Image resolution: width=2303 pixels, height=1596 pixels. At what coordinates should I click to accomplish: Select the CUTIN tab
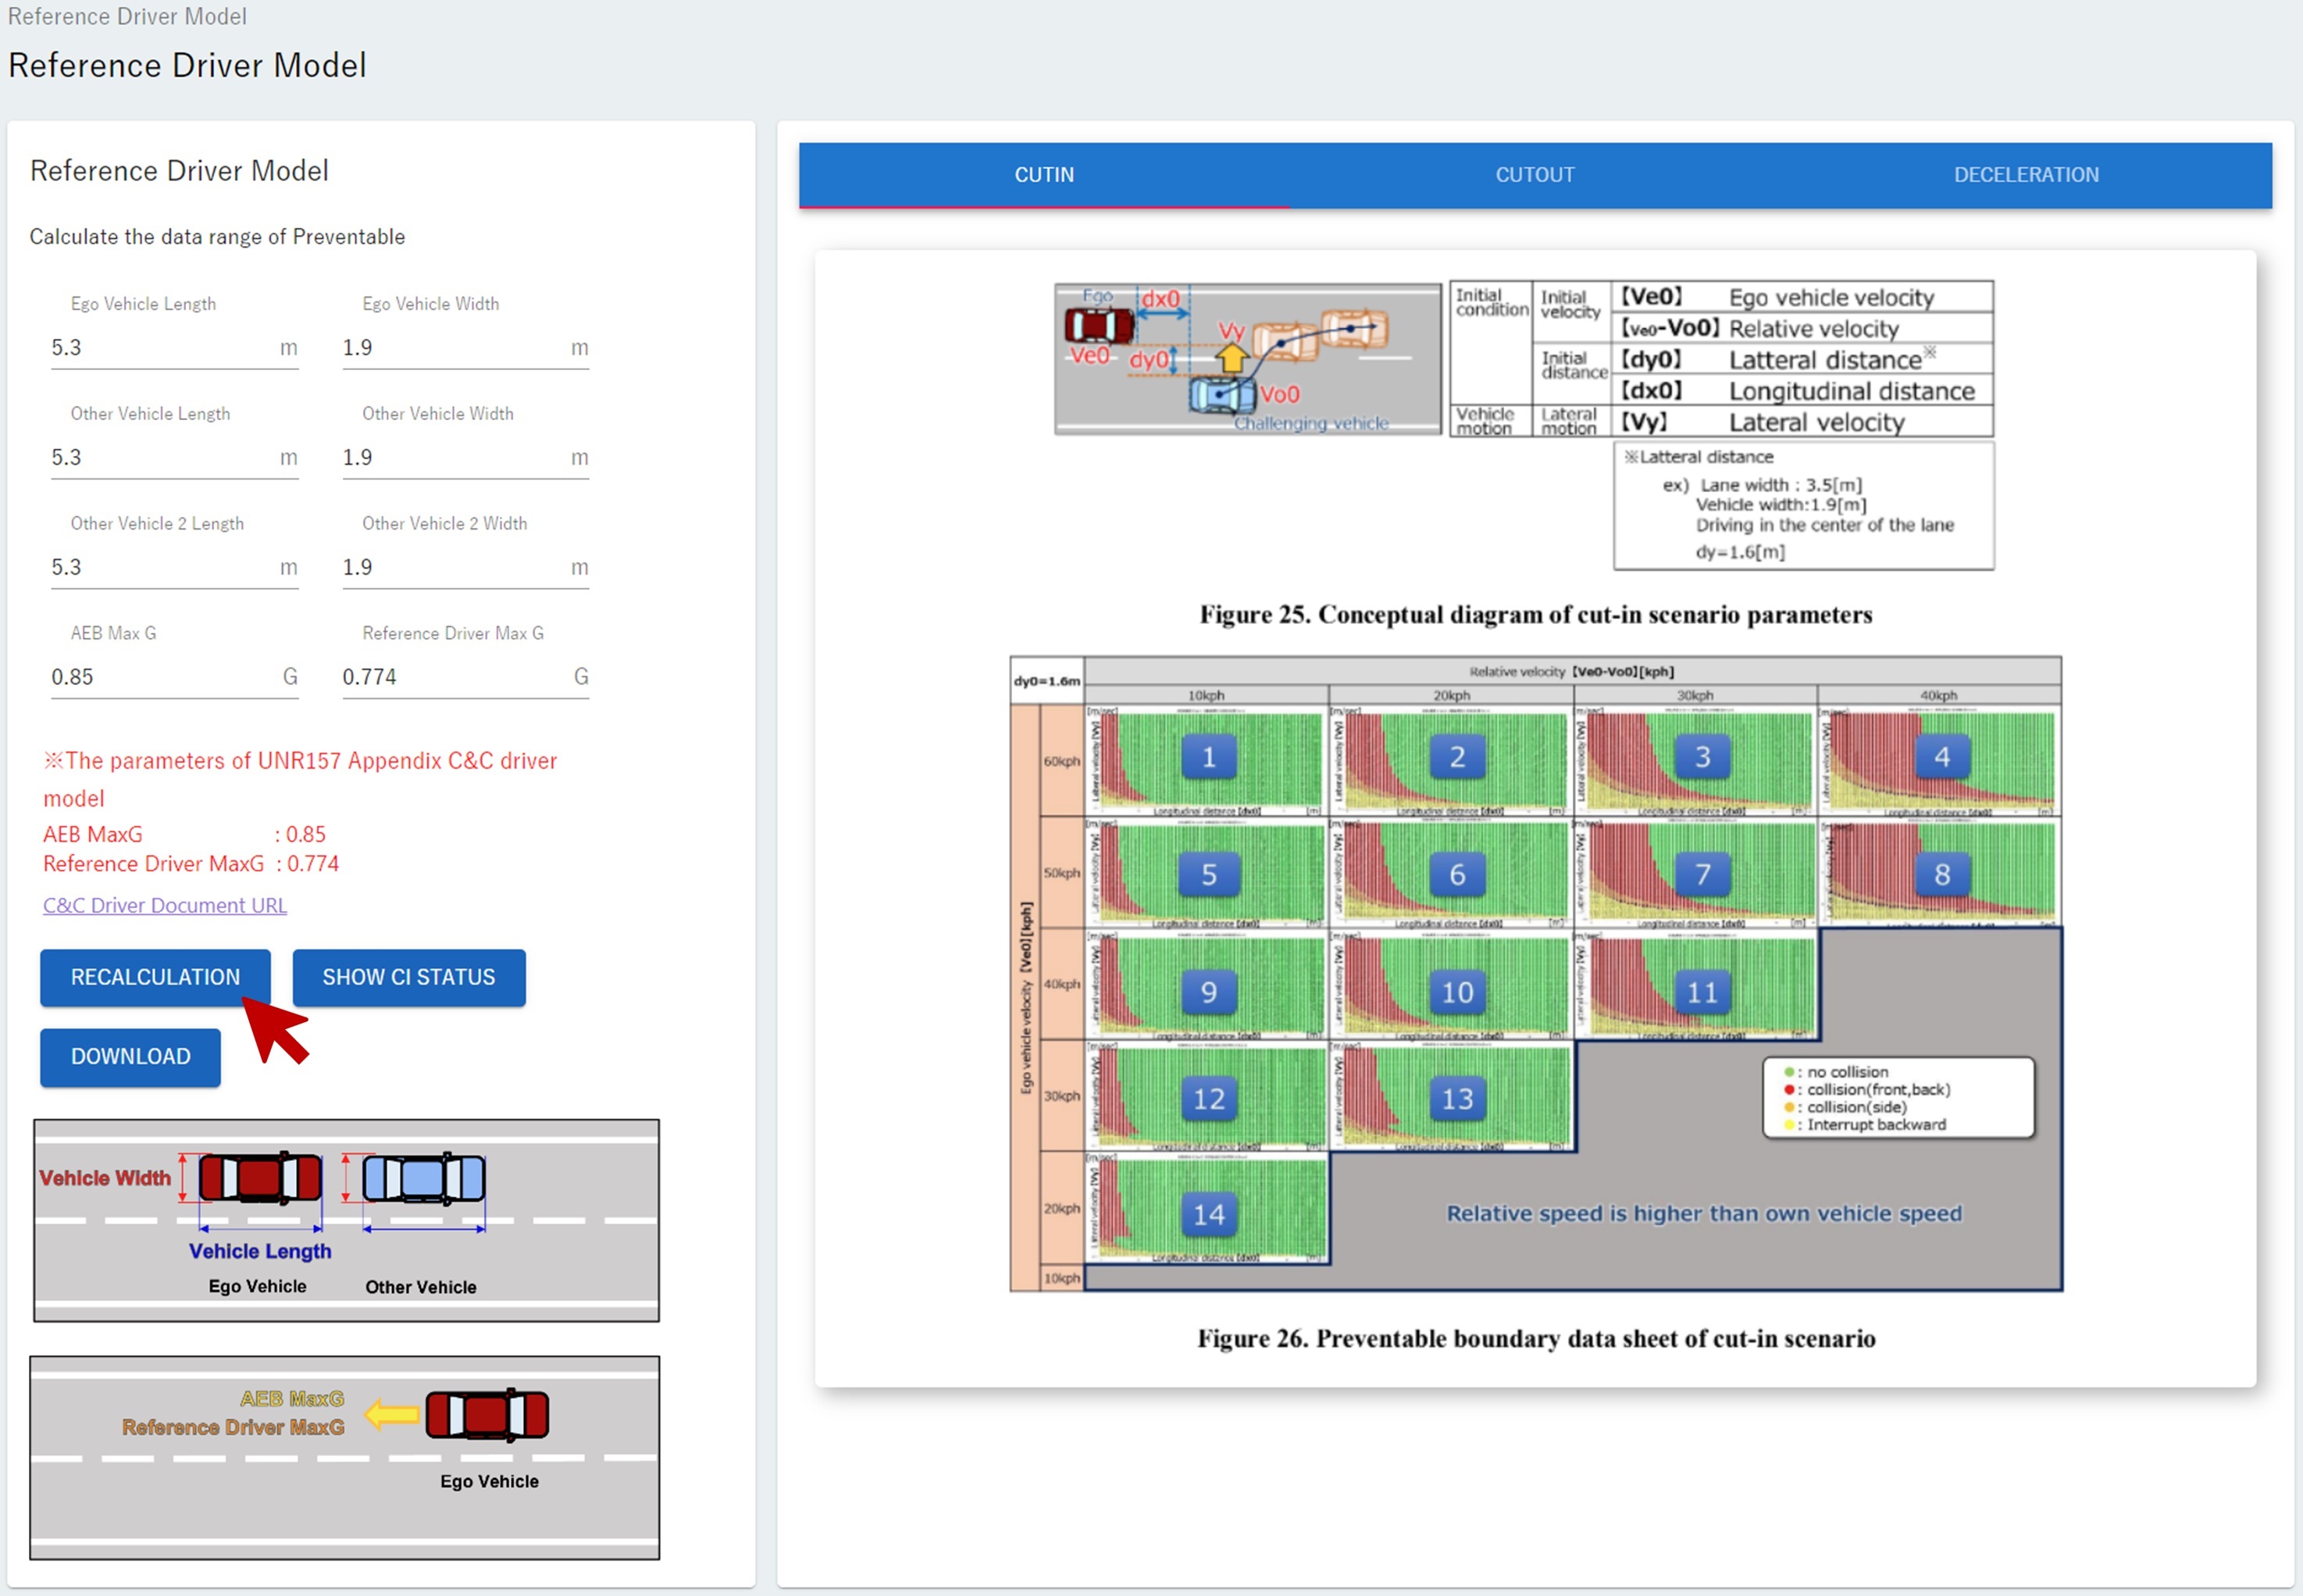(x=1044, y=175)
